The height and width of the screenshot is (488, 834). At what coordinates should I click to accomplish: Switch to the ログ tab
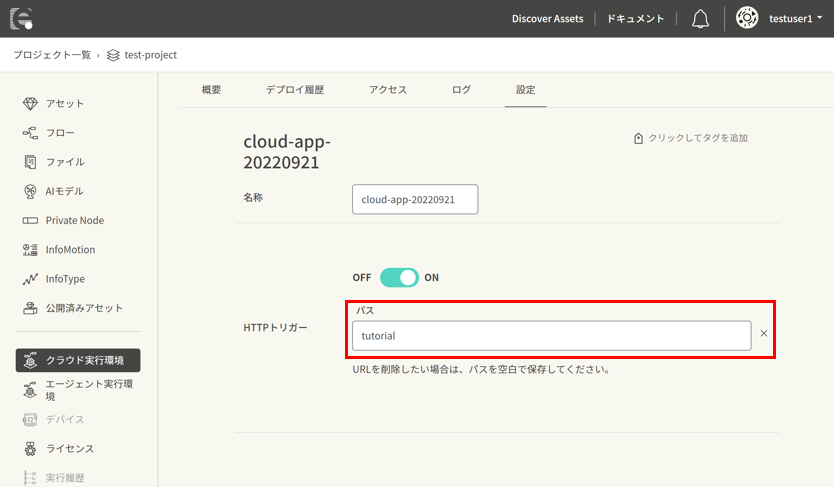[x=461, y=90]
